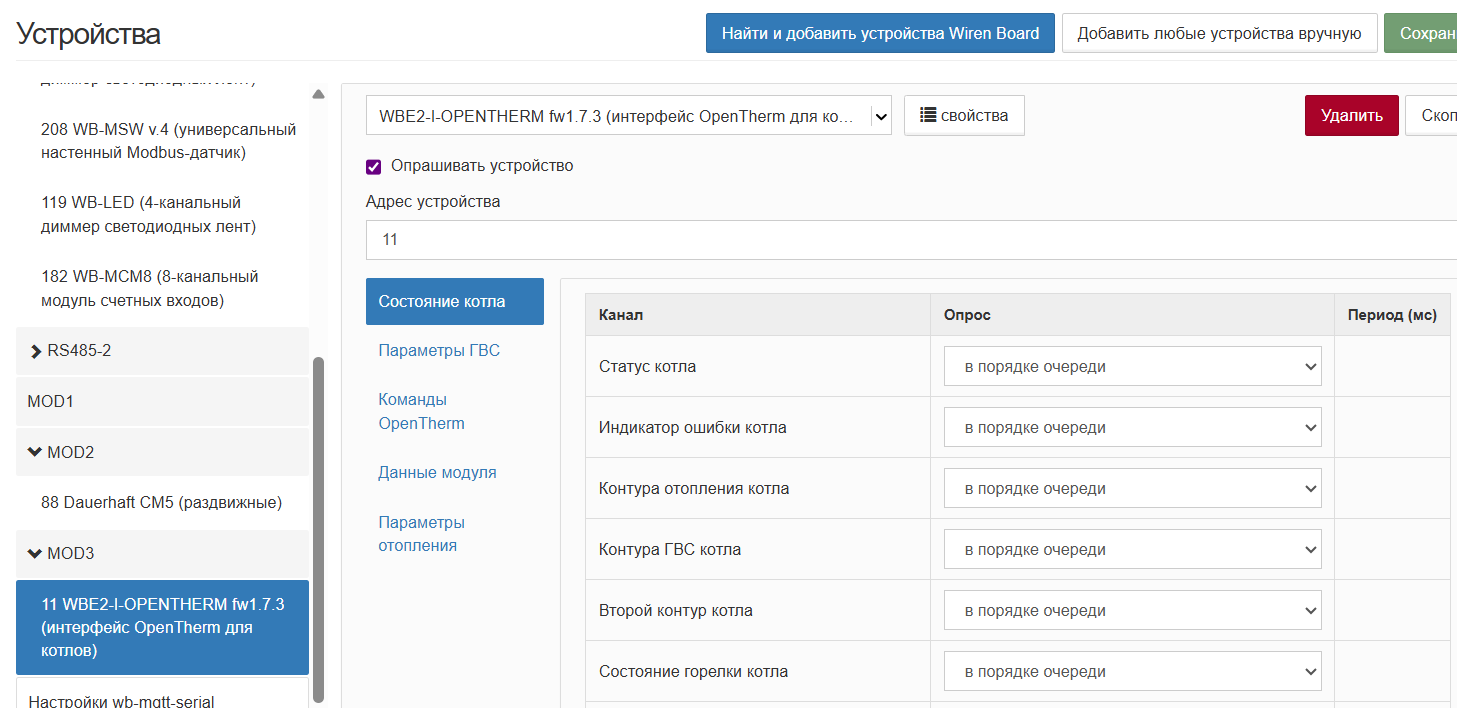The height and width of the screenshot is (708, 1457).
Task: Go to Параметры отопления tab
Action: coord(421,534)
